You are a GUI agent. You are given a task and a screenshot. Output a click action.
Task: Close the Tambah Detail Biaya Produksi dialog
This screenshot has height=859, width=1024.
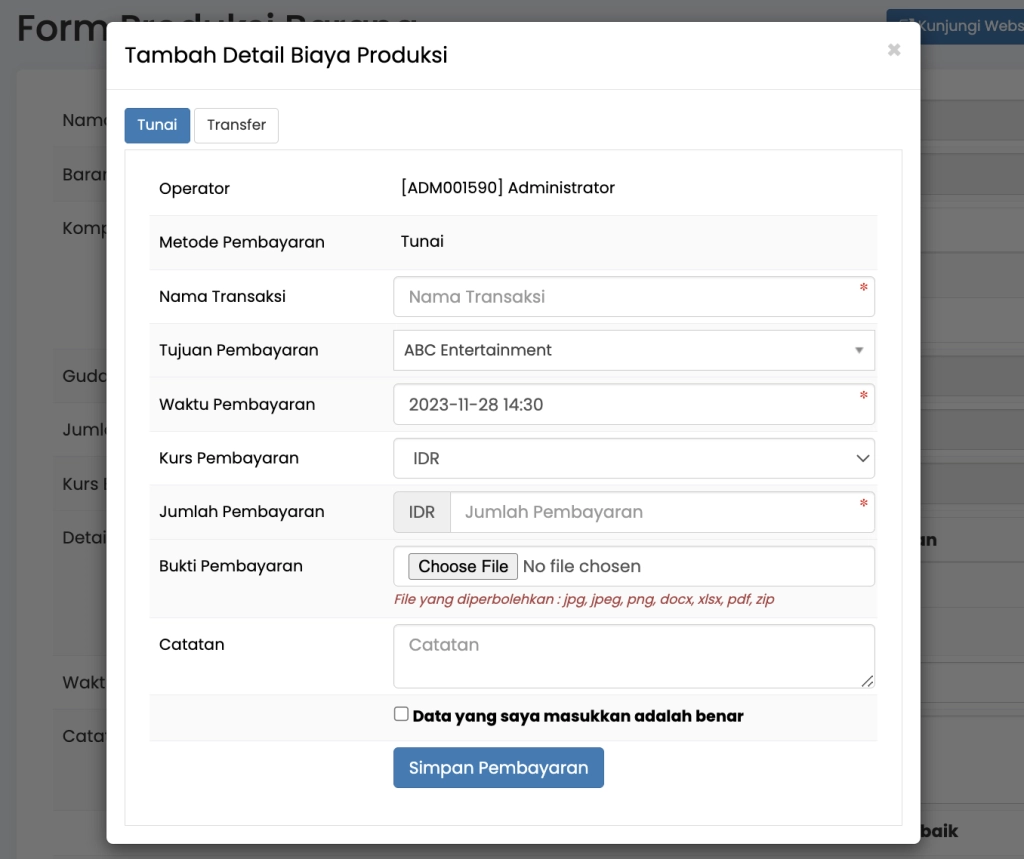click(x=893, y=50)
